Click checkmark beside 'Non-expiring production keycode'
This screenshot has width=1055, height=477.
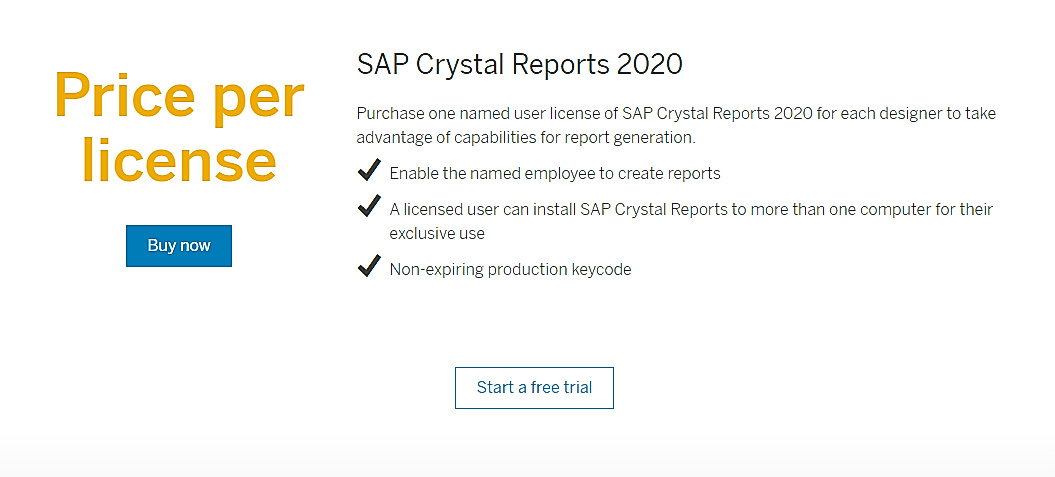(x=369, y=267)
